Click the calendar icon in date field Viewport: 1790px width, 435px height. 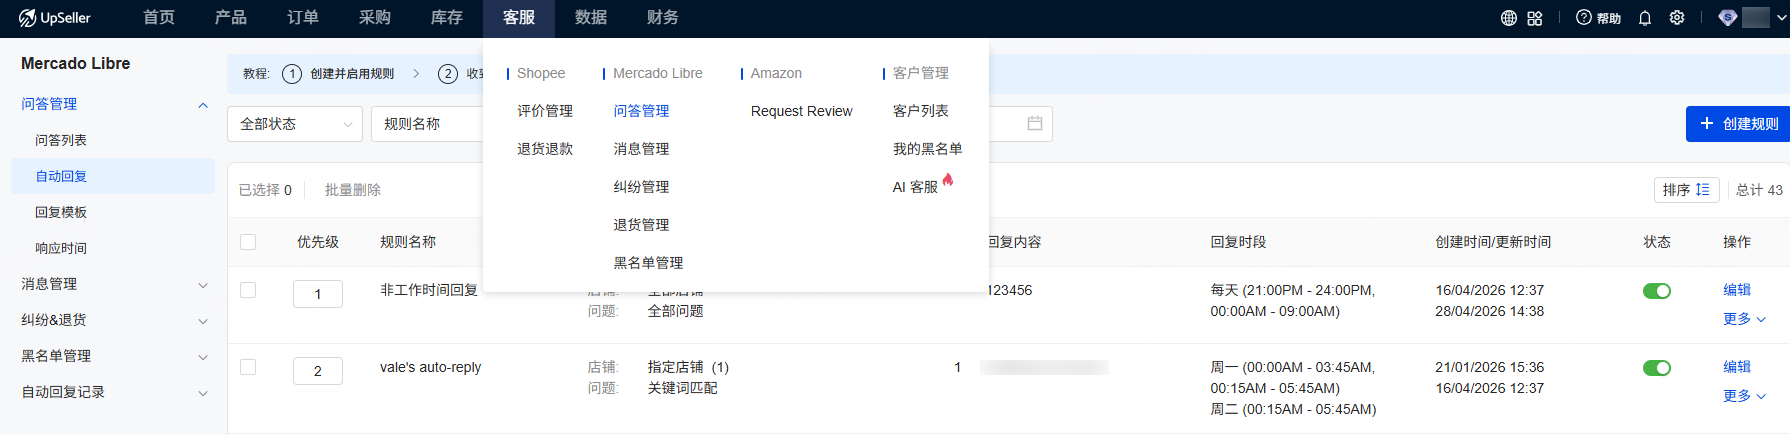click(x=1035, y=123)
